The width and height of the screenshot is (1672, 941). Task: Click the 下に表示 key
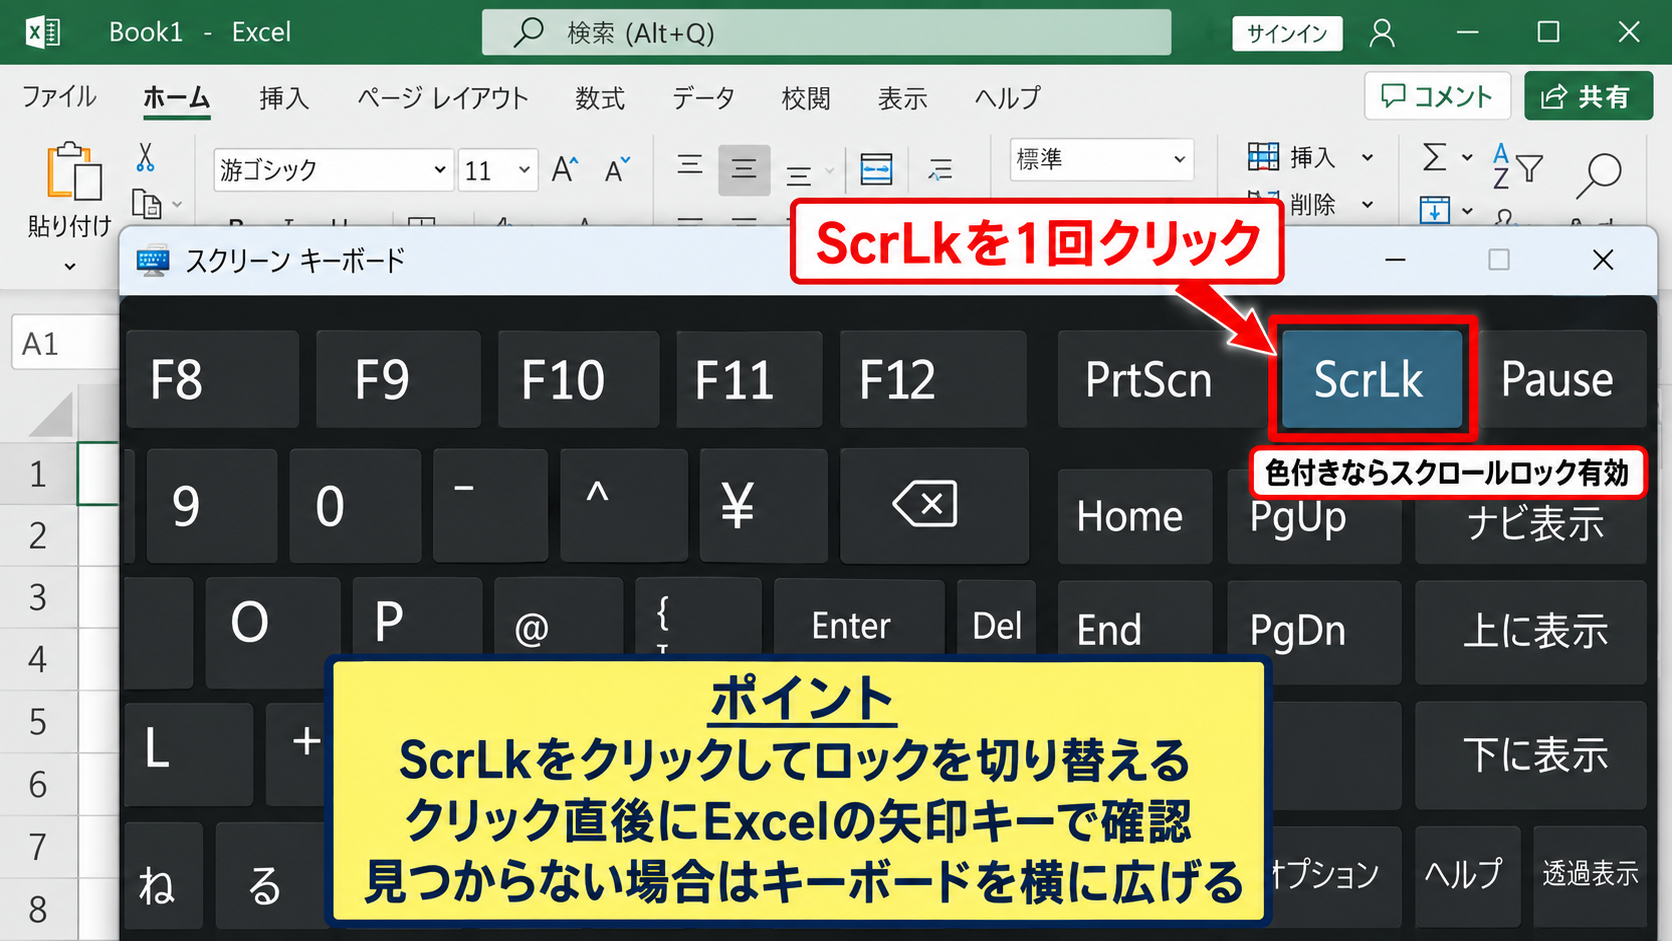(x=1531, y=755)
